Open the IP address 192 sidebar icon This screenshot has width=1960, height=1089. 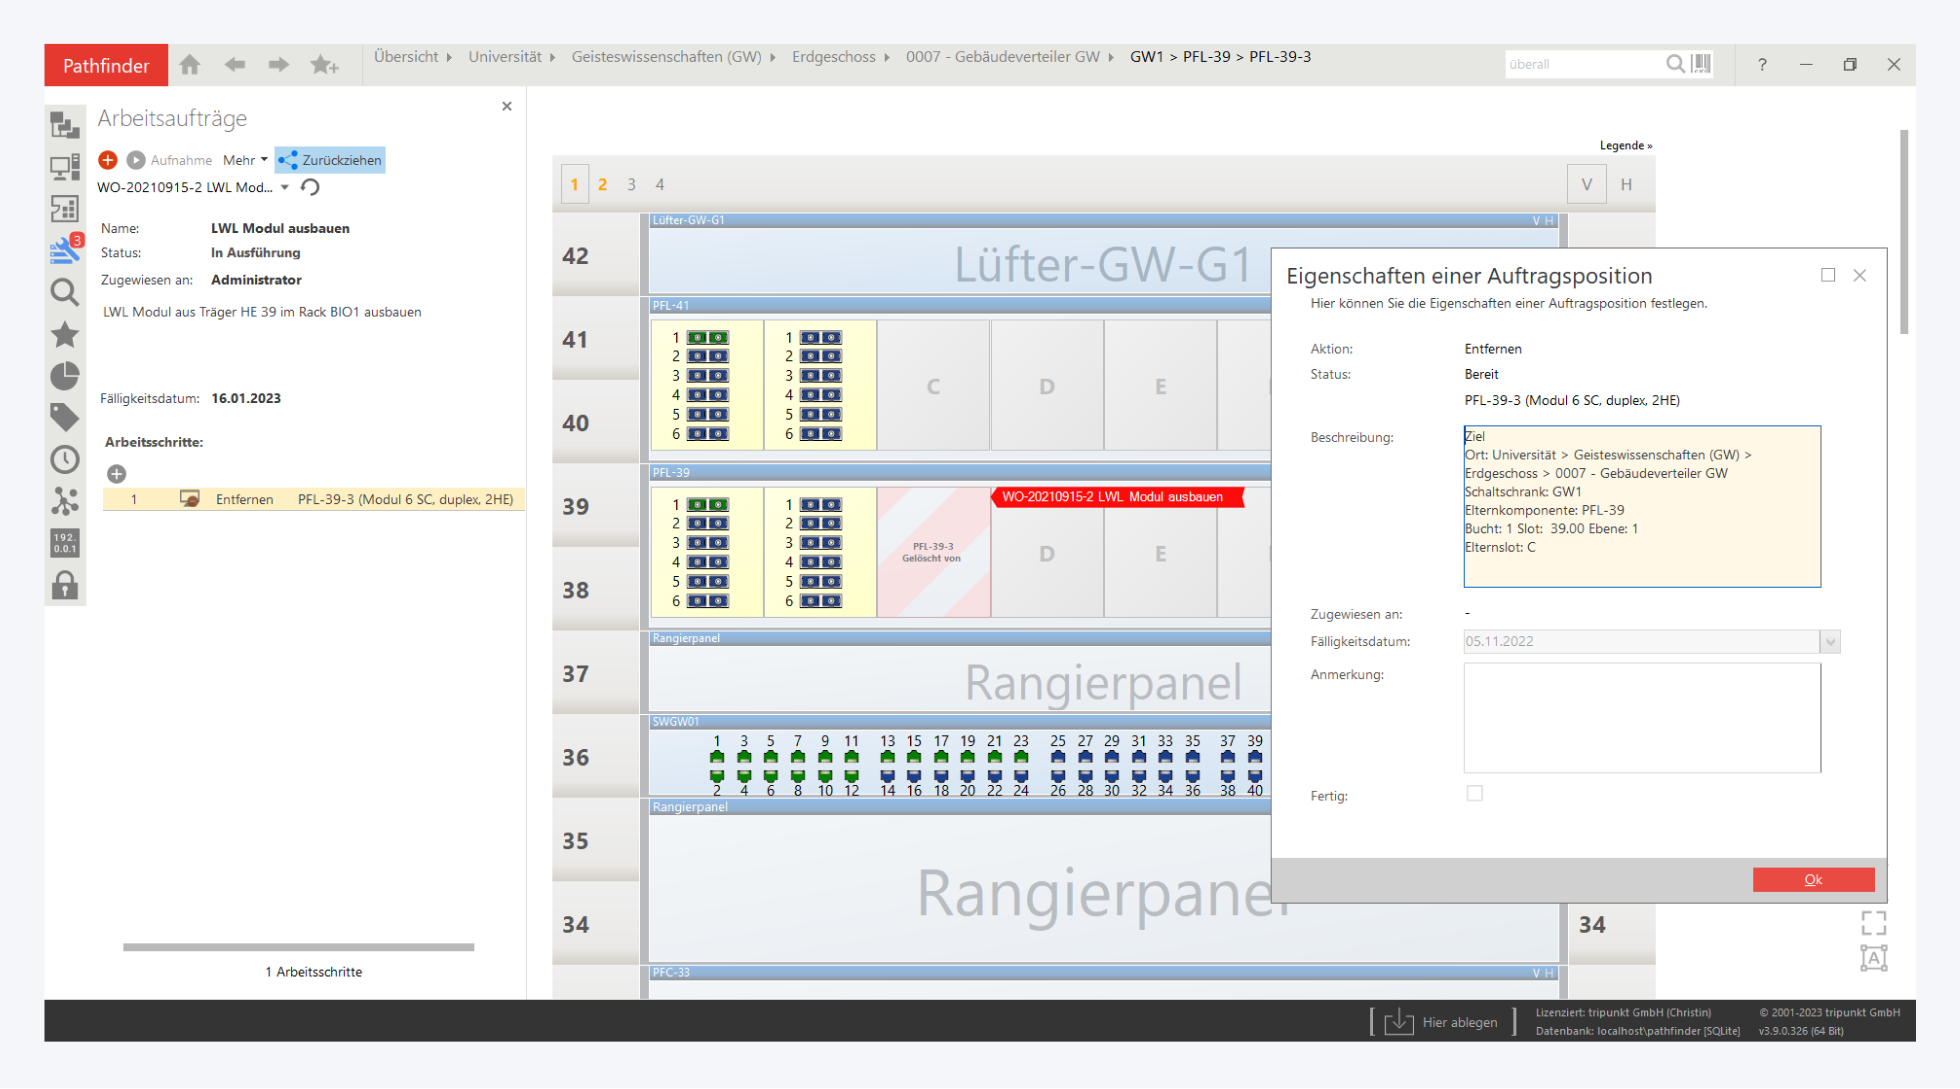pyautogui.click(x=65, y=542)
